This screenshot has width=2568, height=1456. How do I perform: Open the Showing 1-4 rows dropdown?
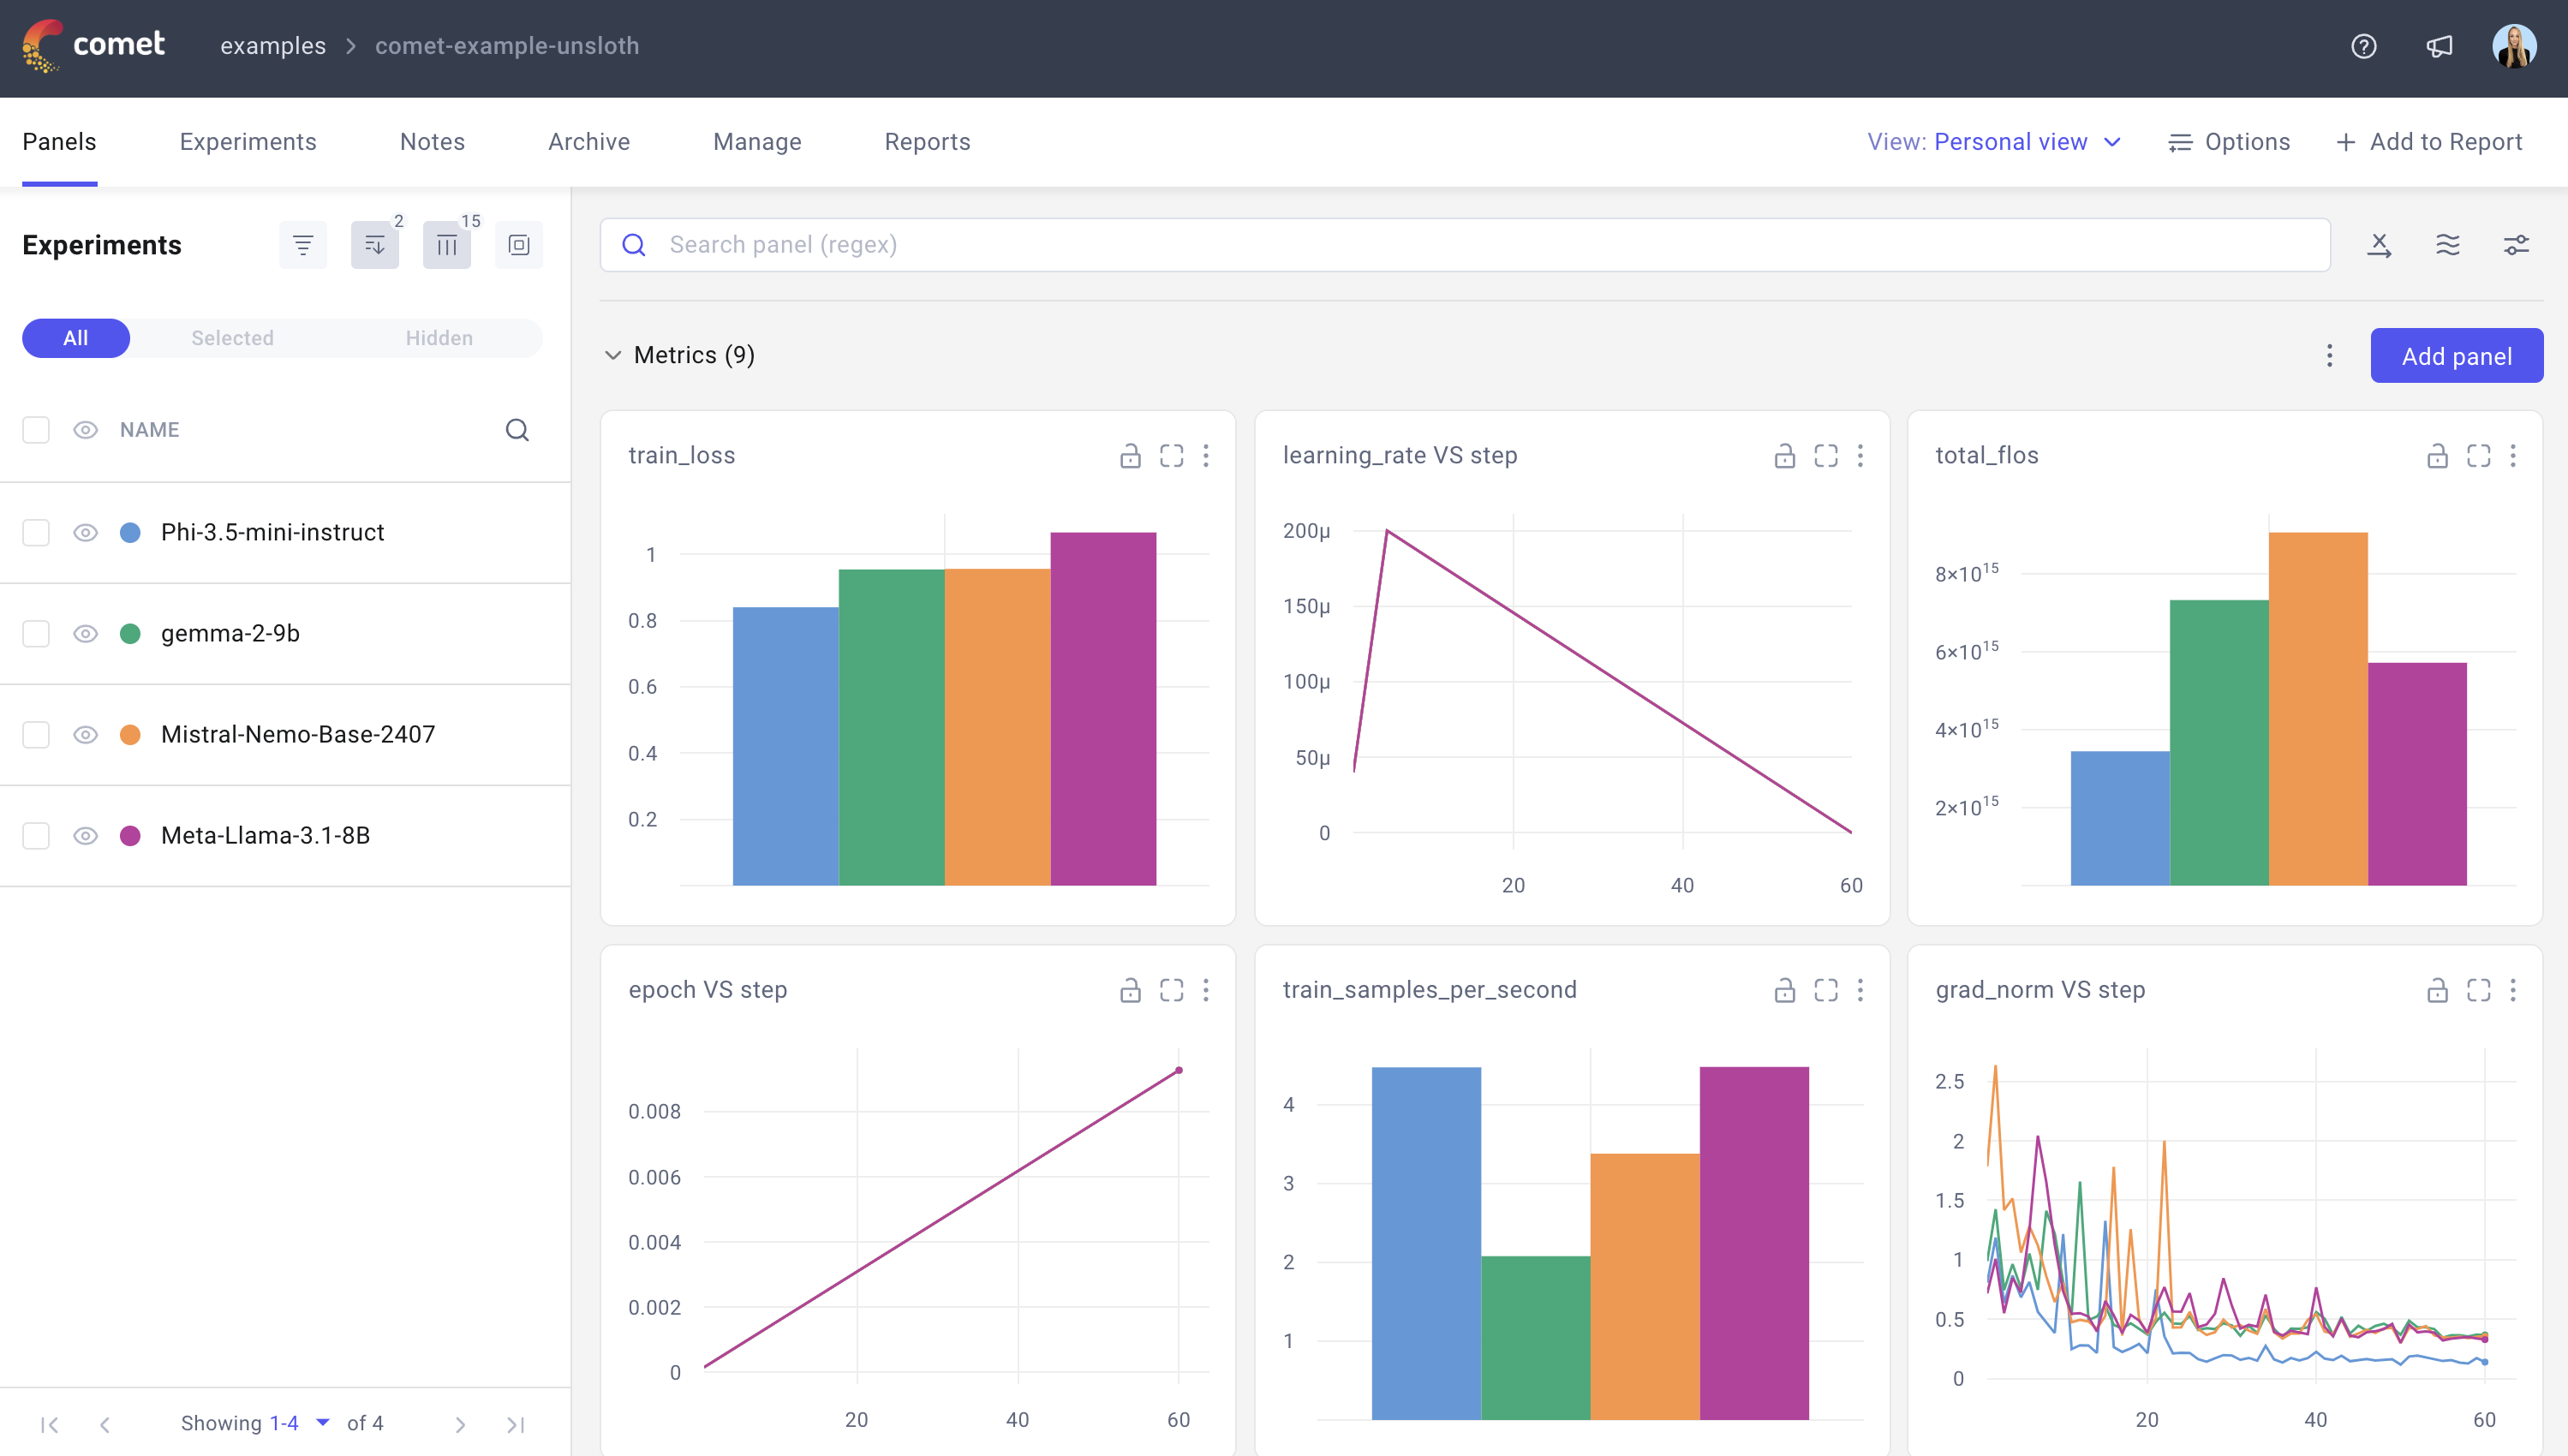(322, 1422)
